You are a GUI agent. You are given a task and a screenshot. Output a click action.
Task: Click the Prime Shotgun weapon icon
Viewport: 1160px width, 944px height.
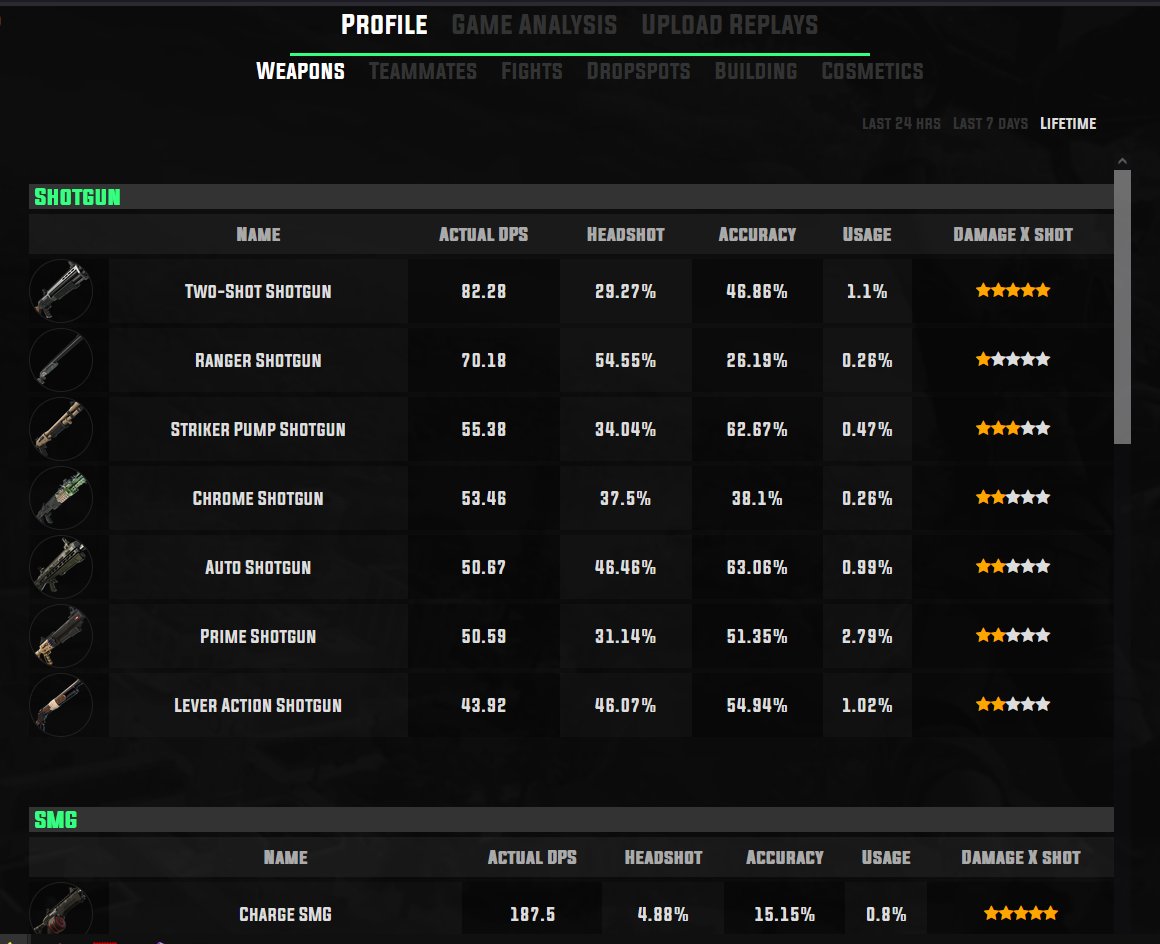coord(61,636)
